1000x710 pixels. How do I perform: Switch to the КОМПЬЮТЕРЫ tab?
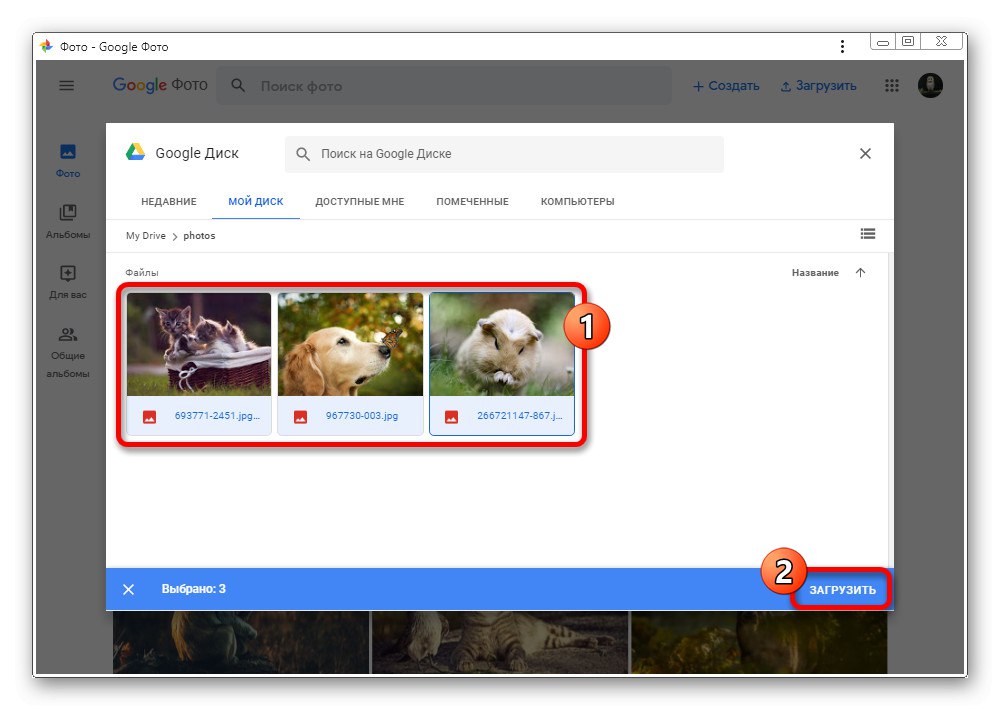click(x=577, y=201)
